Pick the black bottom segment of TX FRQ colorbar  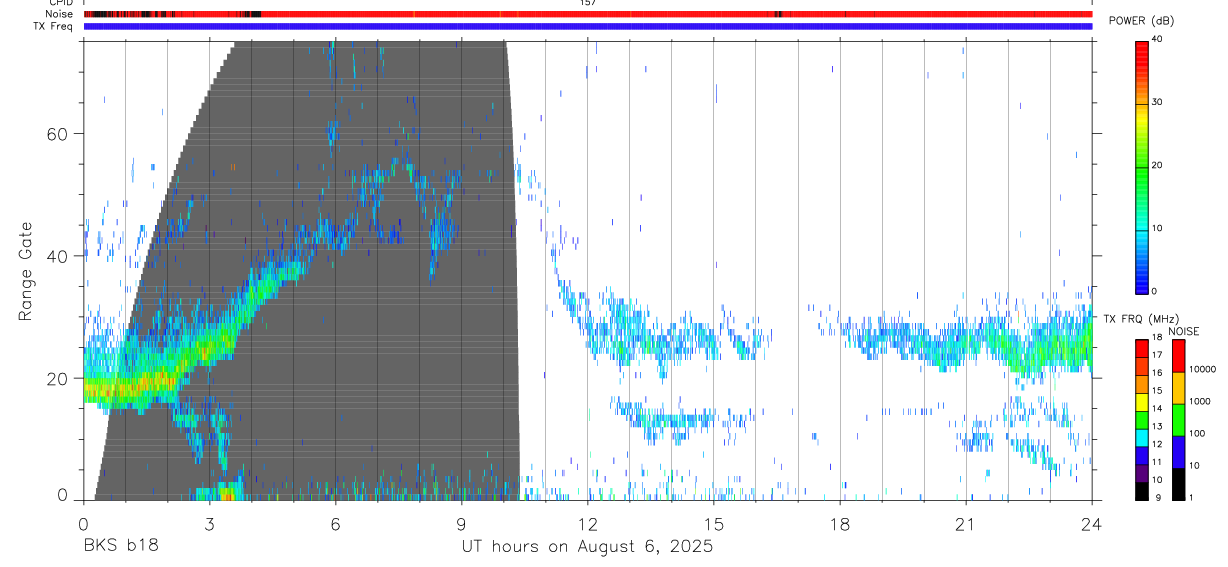tap(1142, 491)
